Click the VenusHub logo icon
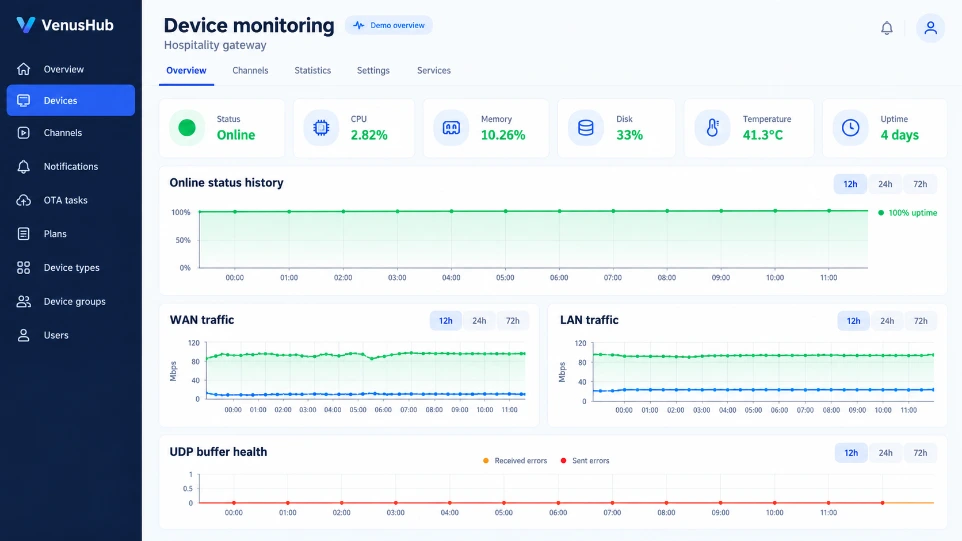The height and width of the screenshot is (541, 962). 26,25
